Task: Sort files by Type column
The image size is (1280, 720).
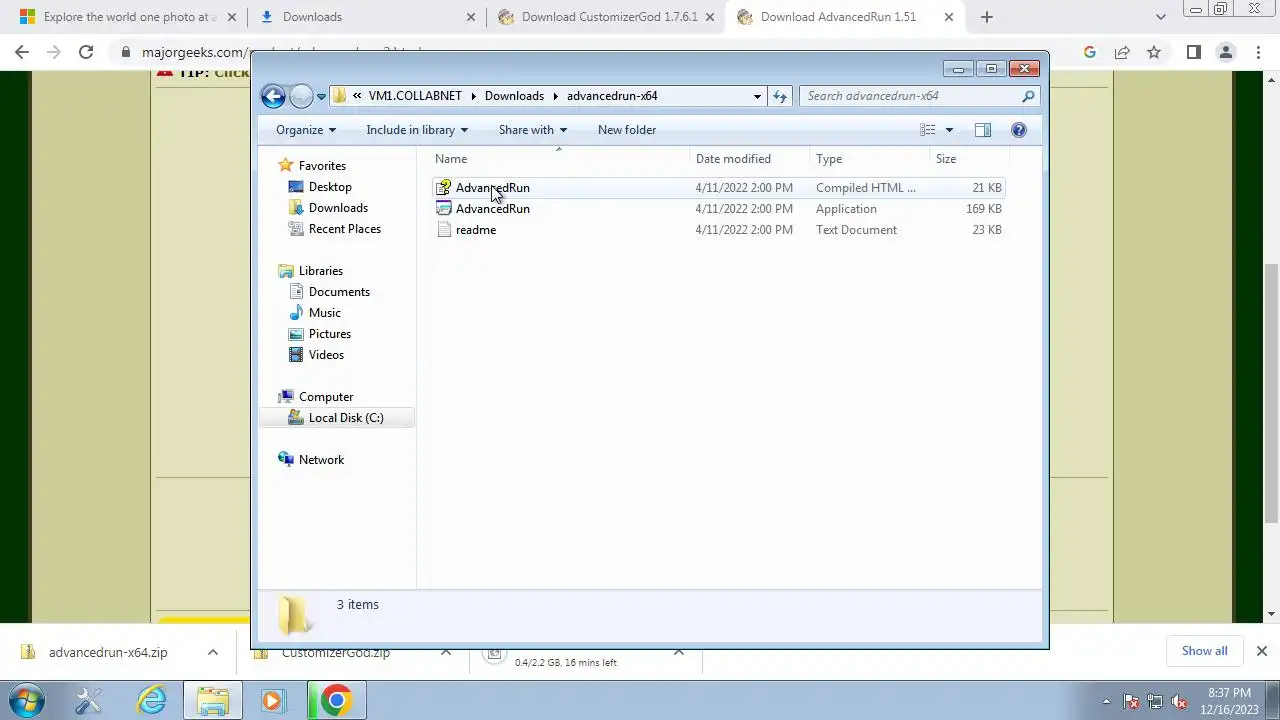Action: 869,159
